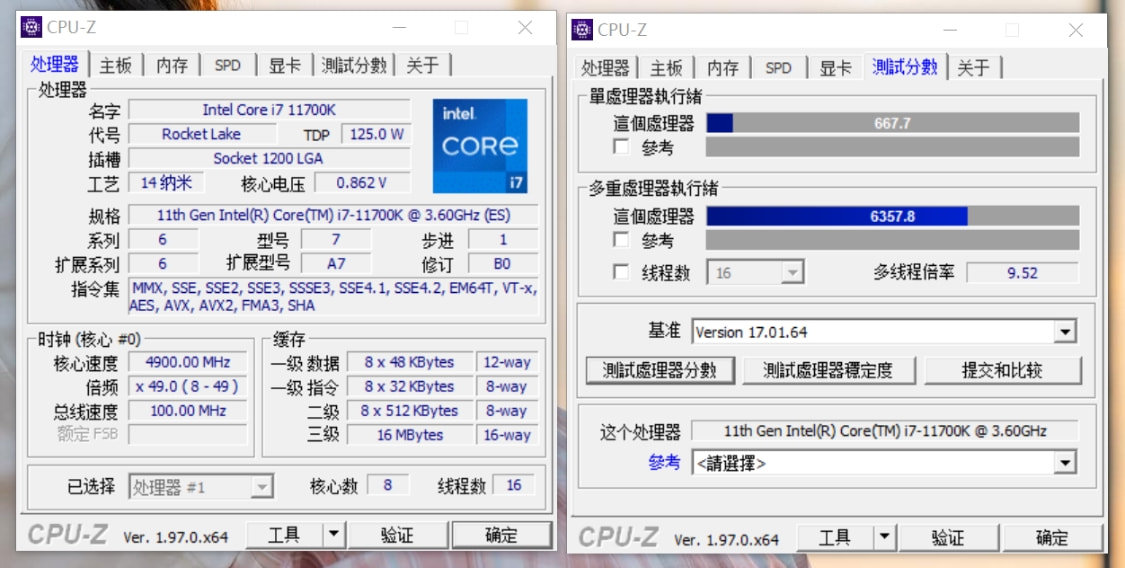Click 确定 button in the right window
Viewport: 1125px width, 568px height.
coord(1053,537)
